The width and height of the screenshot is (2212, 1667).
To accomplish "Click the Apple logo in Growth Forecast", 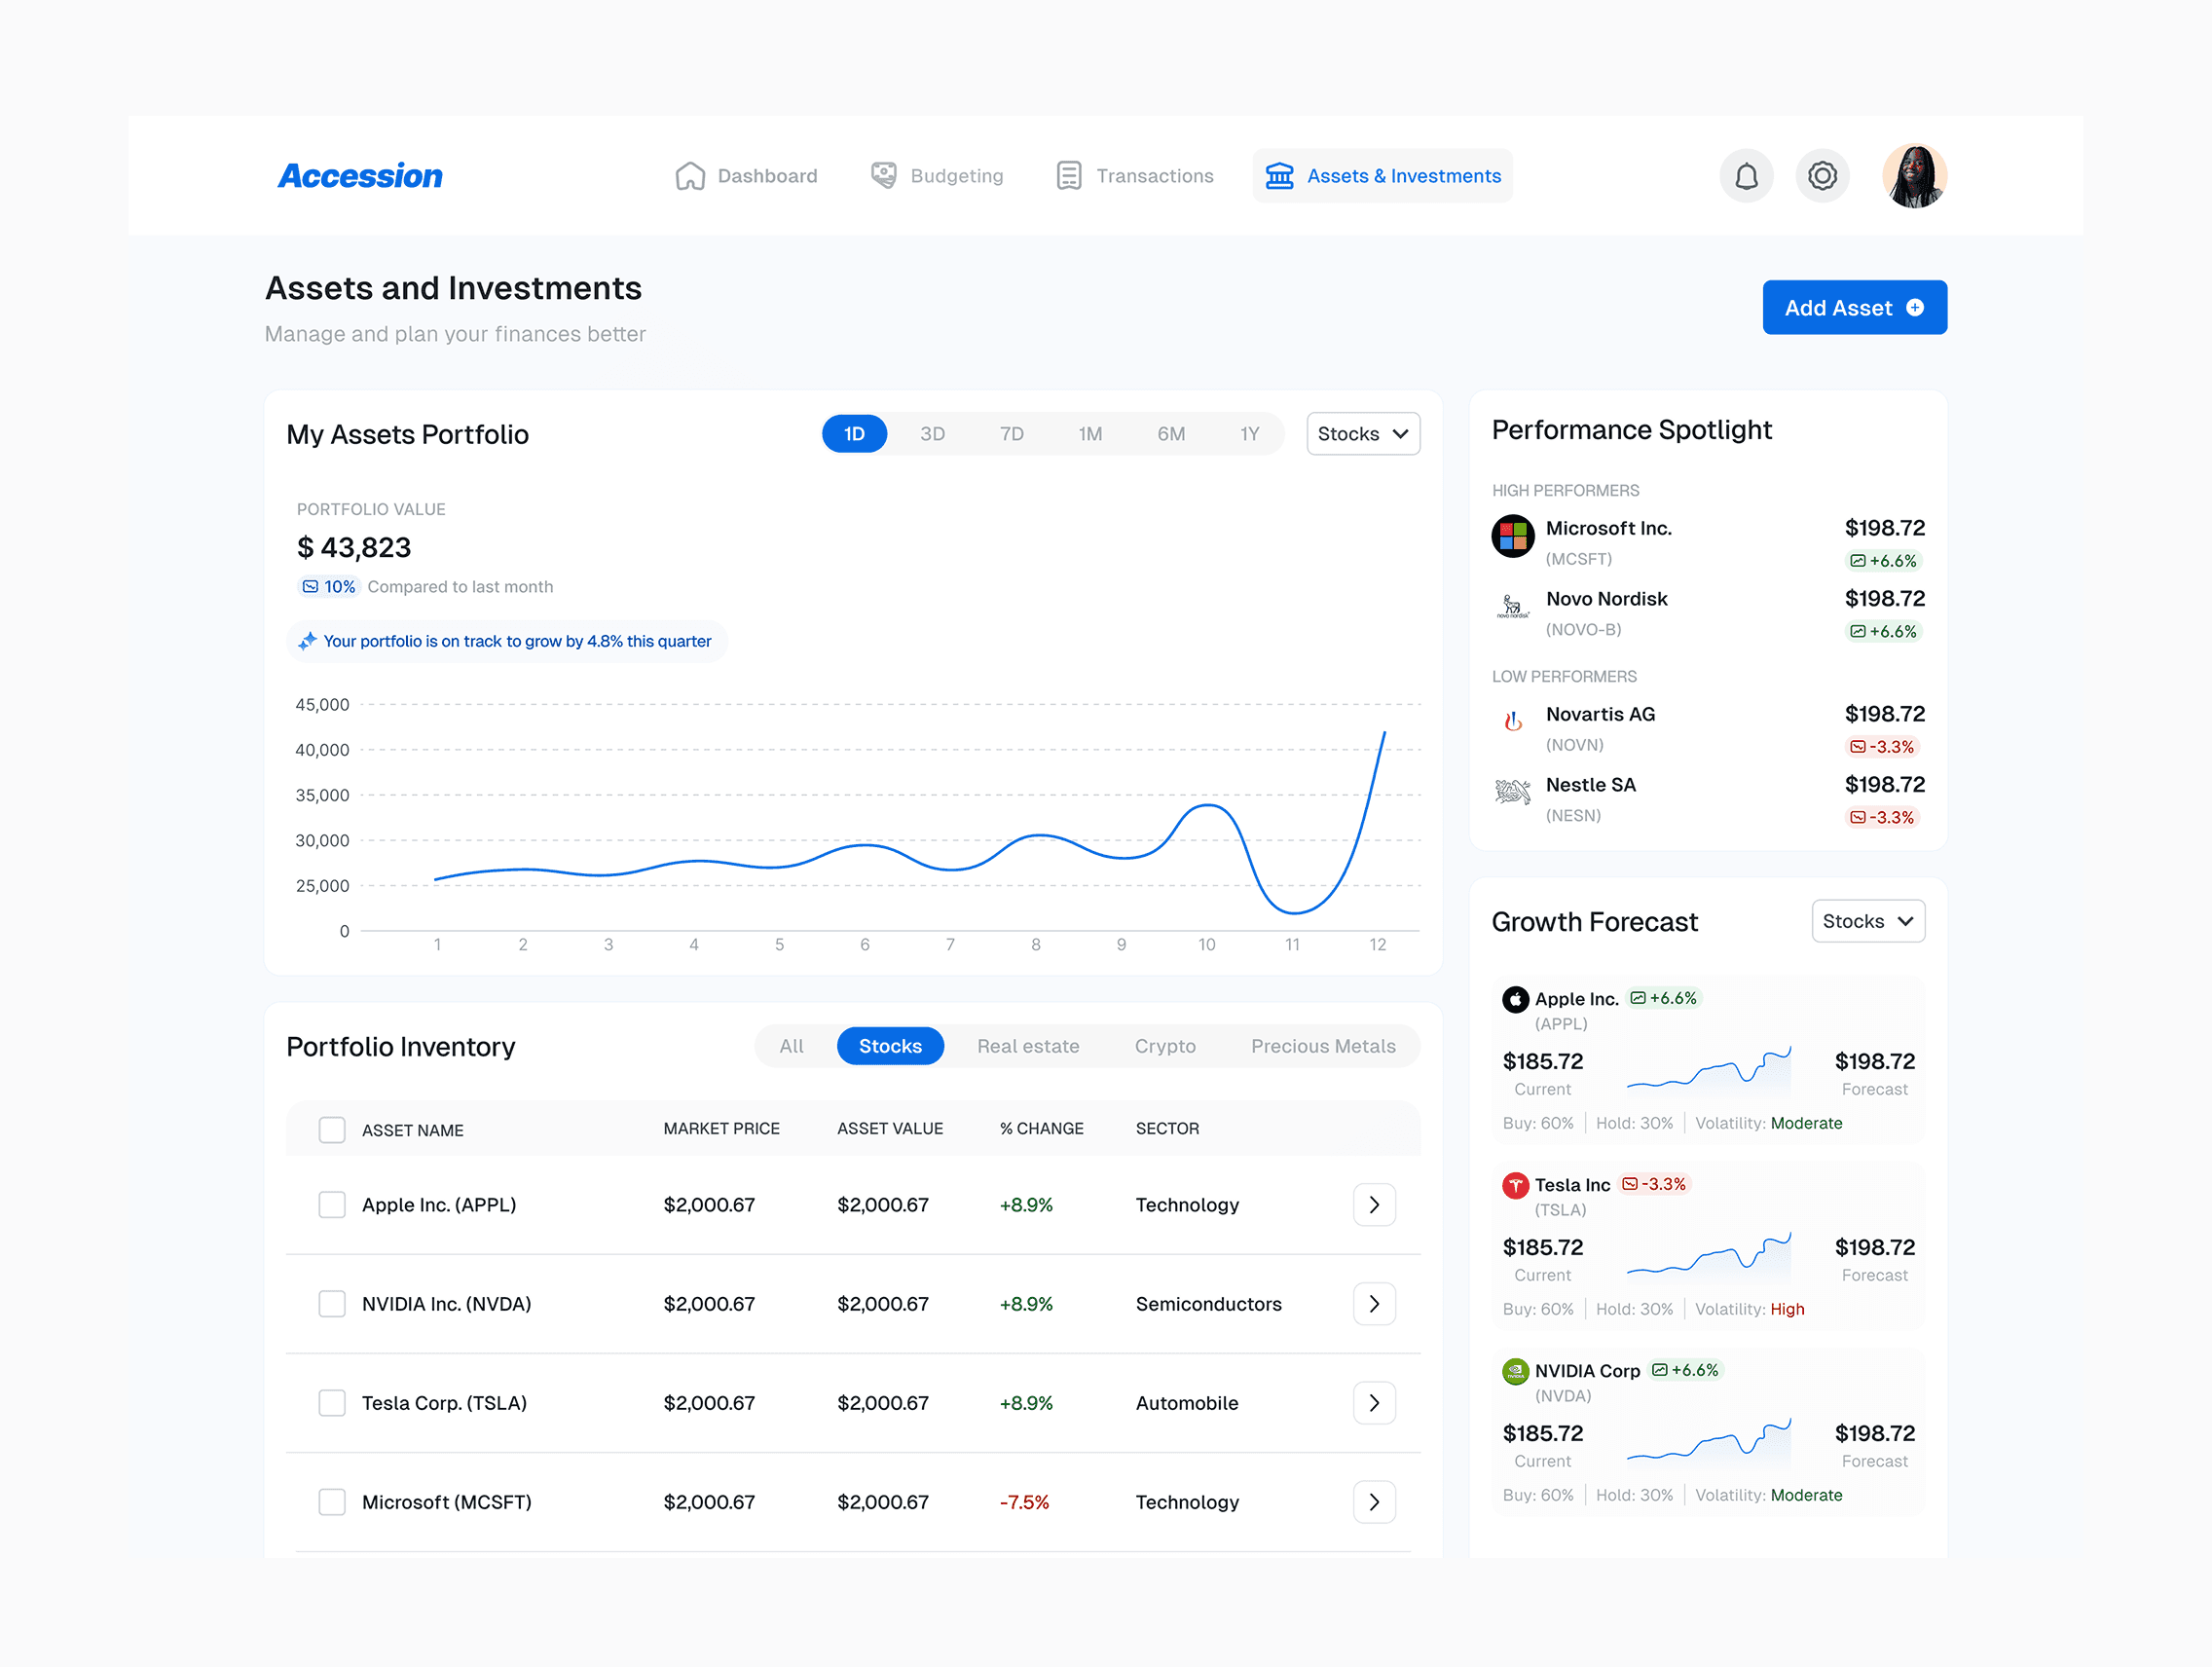I will tap(1515, 999).
